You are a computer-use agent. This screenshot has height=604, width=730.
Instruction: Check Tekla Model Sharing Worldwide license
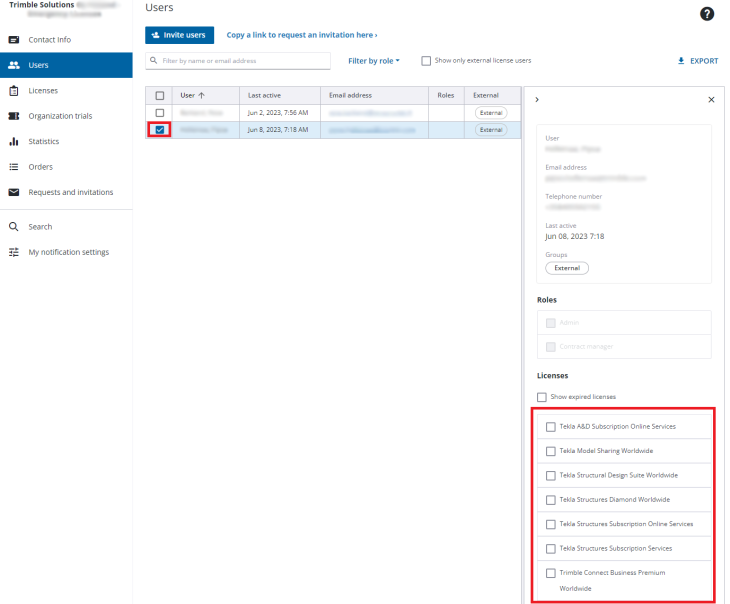click(x=551, y=451)
